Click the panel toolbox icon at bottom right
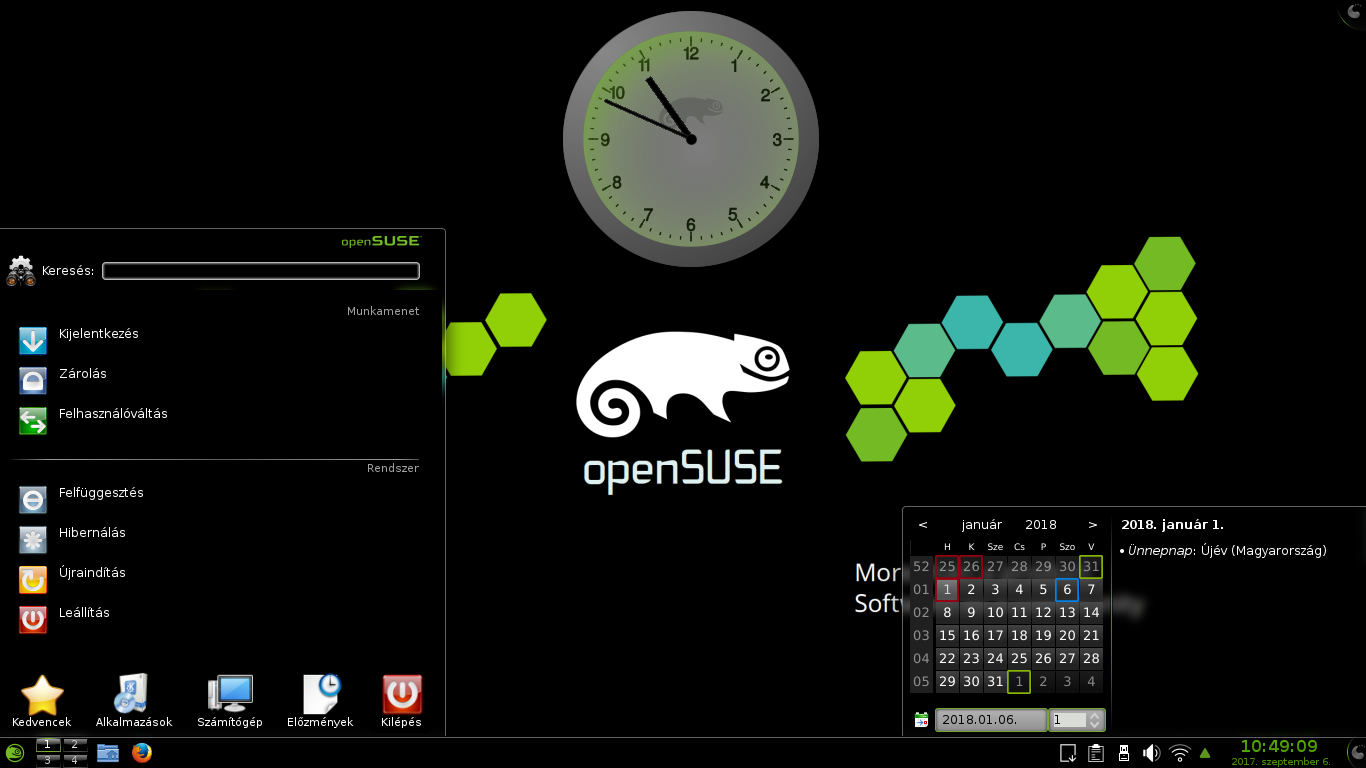Image resolution: width=1366 pixels, height=768 pixels. (1355, 753)
